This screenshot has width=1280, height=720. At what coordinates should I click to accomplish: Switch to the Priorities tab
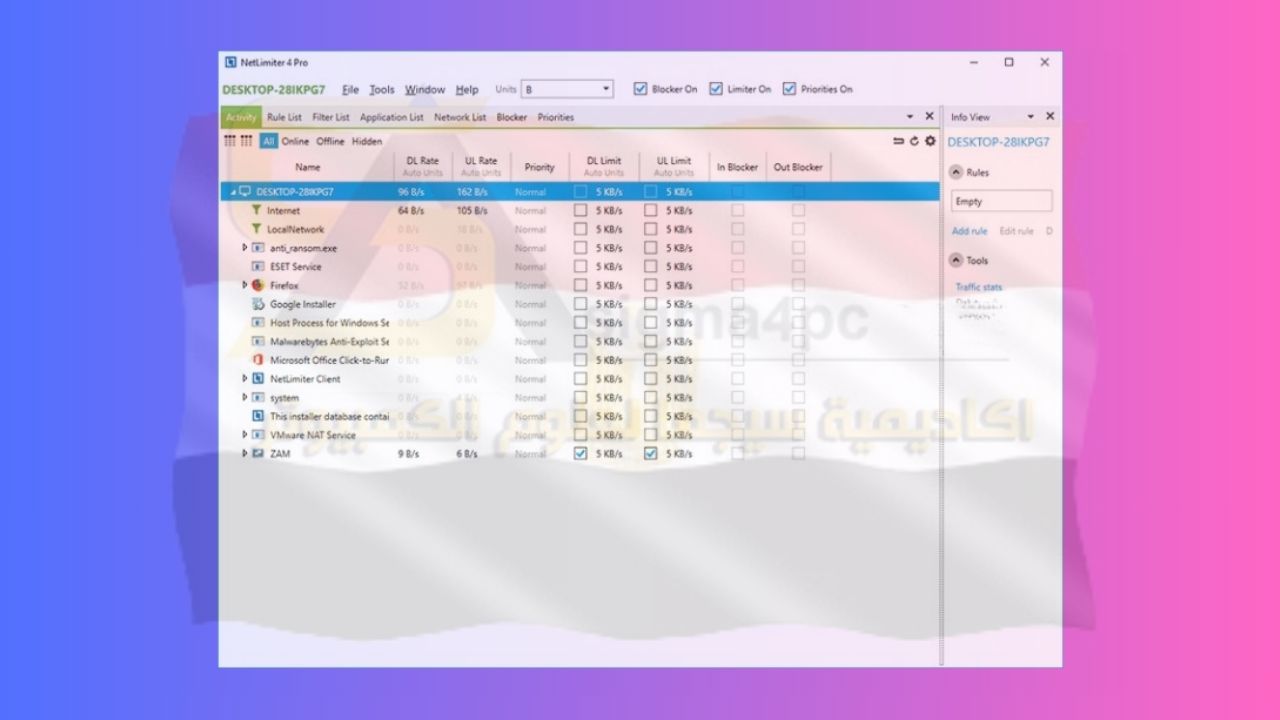point(556,117)
